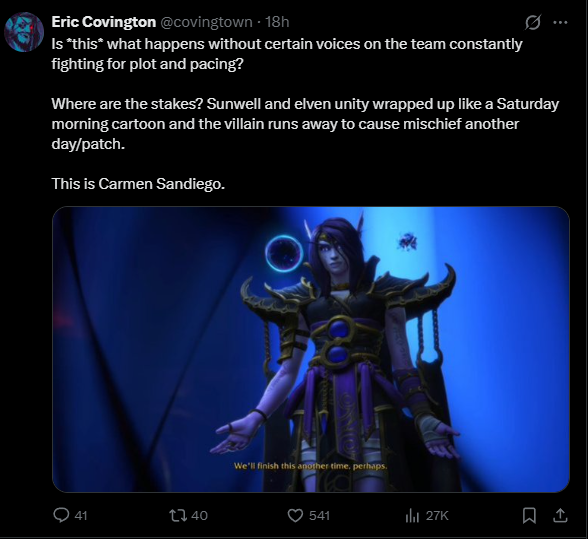Like the post with the heart icon
The height and width of the screenshot is (539, 588).
point(295,515)
